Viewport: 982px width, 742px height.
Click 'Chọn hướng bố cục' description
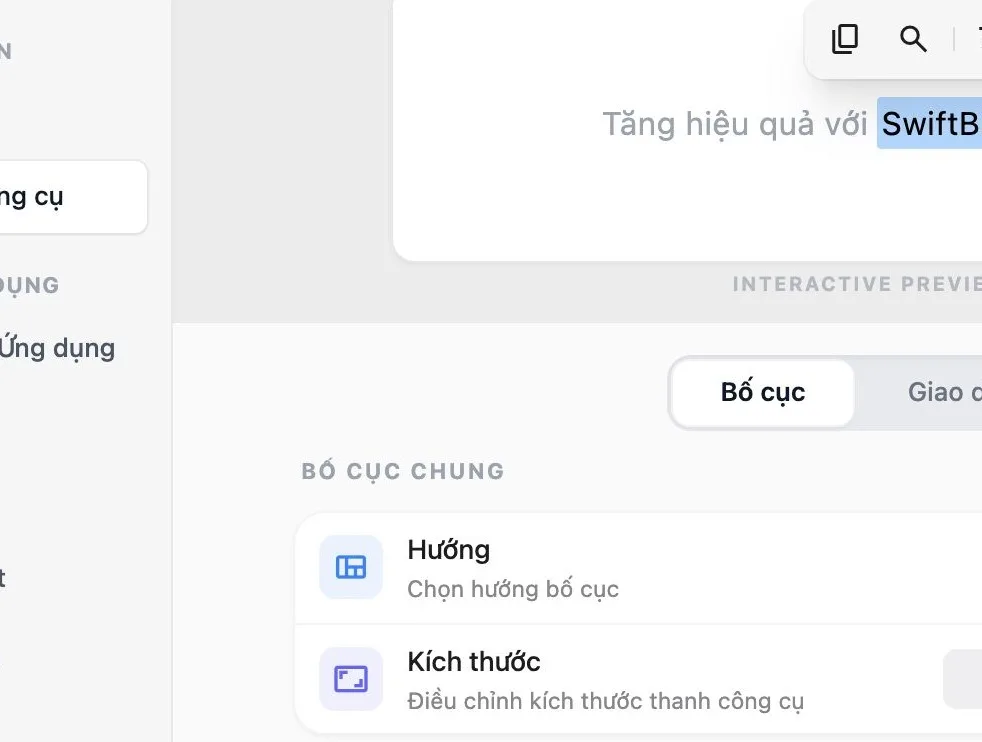point(513,589)
